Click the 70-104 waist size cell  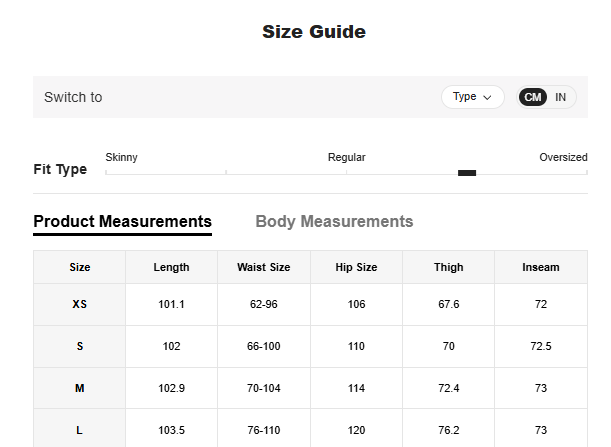coord(264,388)
